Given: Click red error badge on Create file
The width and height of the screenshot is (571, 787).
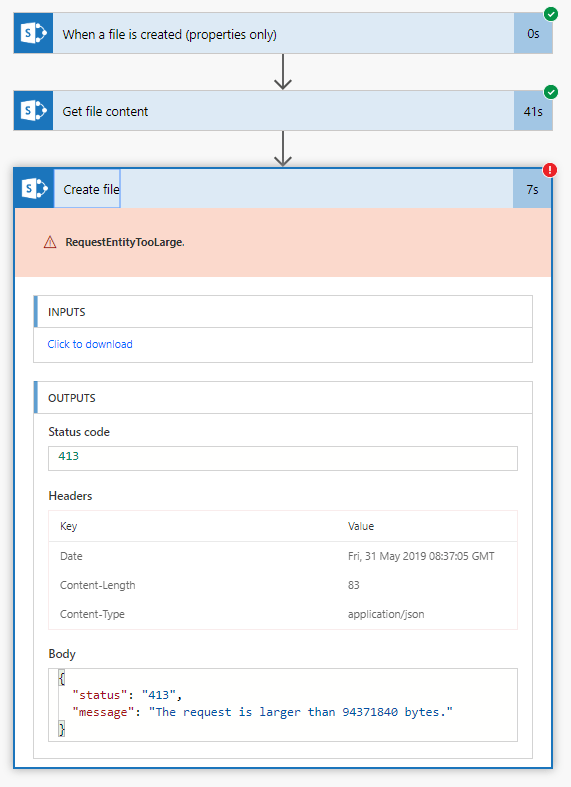Looking at the screenshot, I should (550, 170).
